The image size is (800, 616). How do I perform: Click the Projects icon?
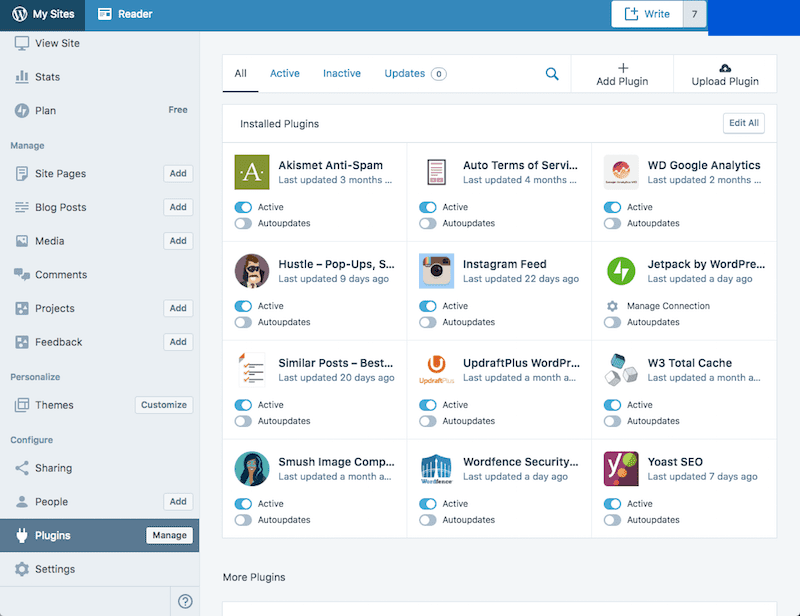pyautogui.click(x=22, y=308)
